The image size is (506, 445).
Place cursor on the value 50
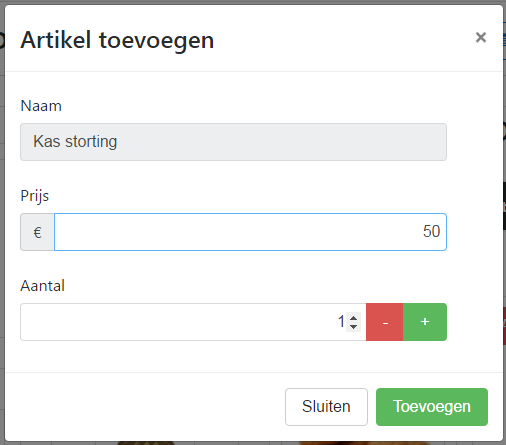tap(431, 231)
